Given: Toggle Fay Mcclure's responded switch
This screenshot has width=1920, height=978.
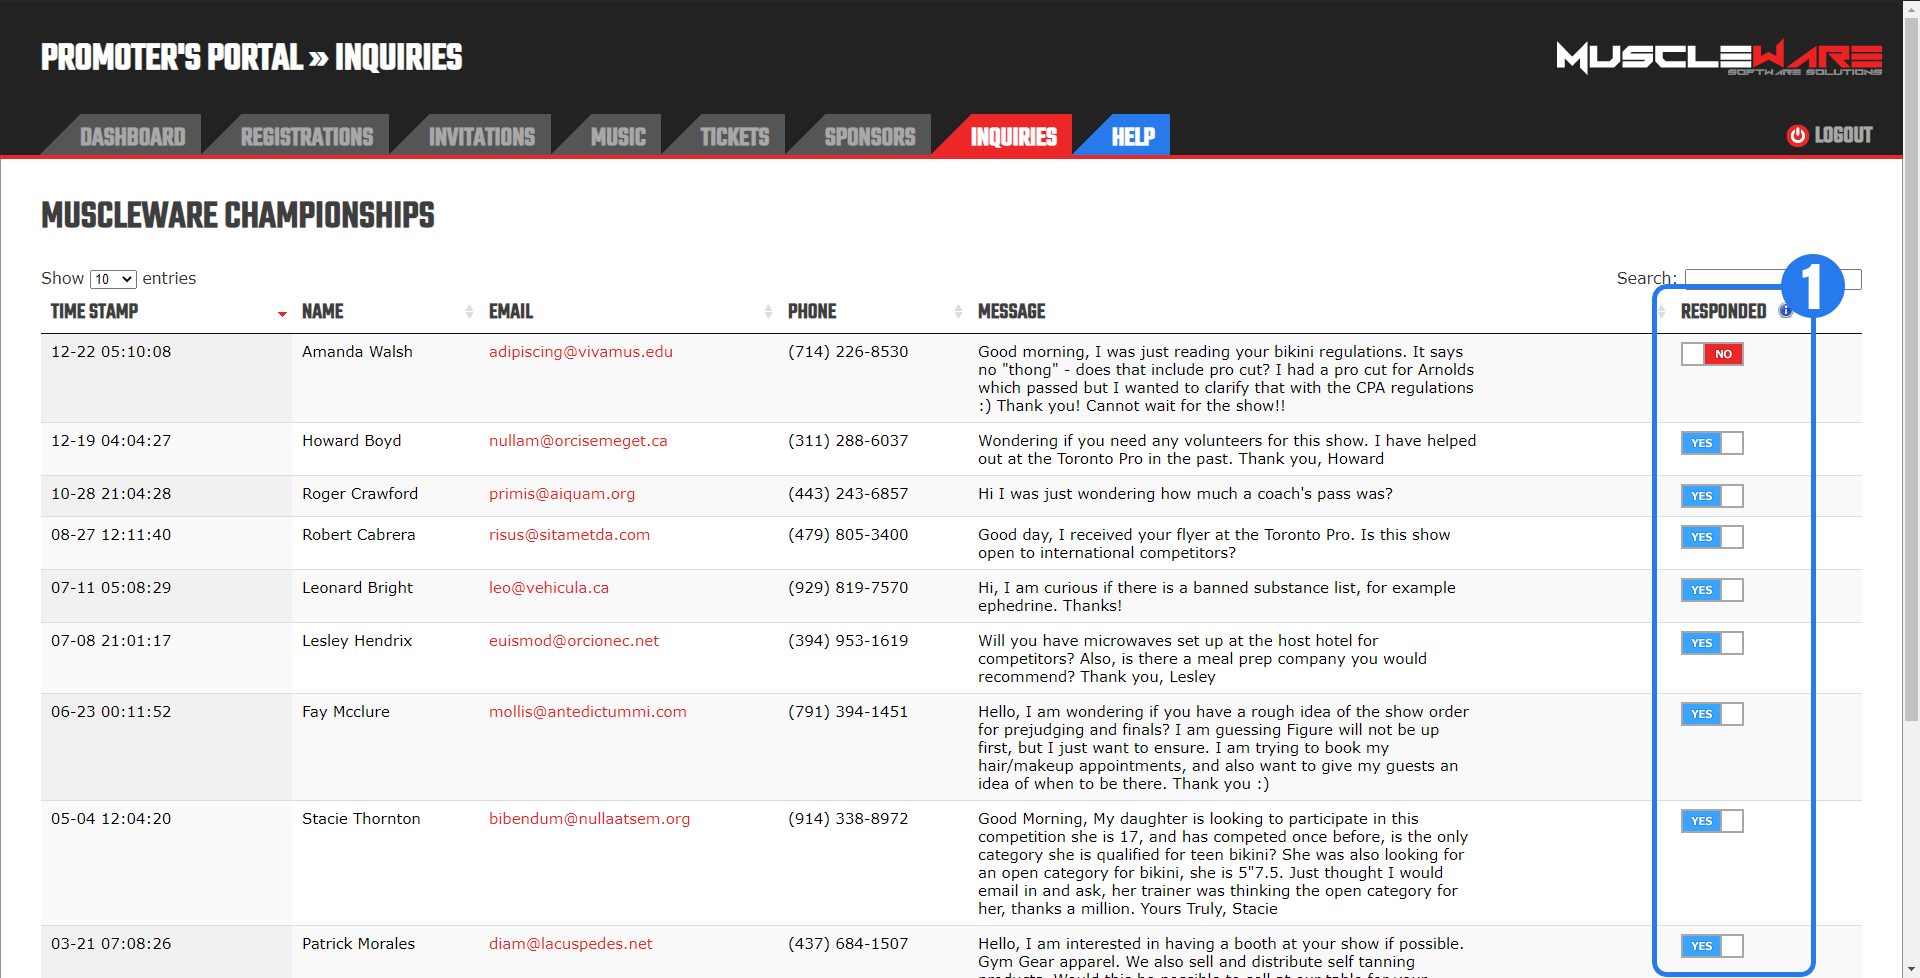Looking at the screenshot, I should (1711, 714).
